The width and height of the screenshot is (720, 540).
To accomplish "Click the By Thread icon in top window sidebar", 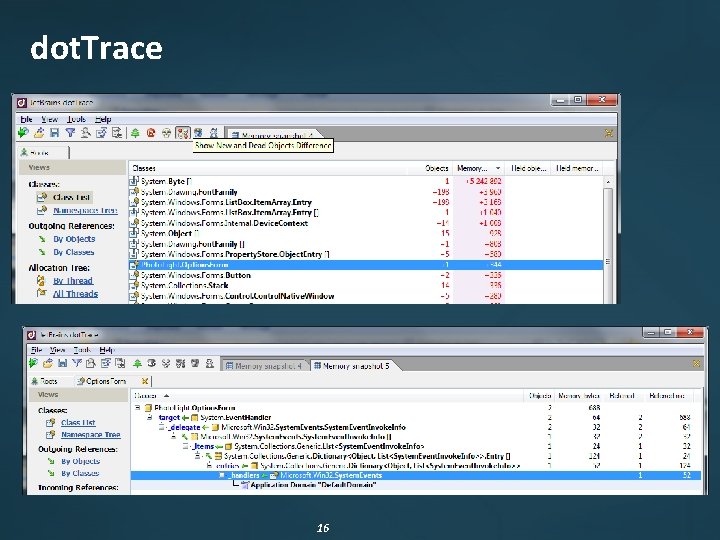I will pyautogui.click(x=41, y=281).
